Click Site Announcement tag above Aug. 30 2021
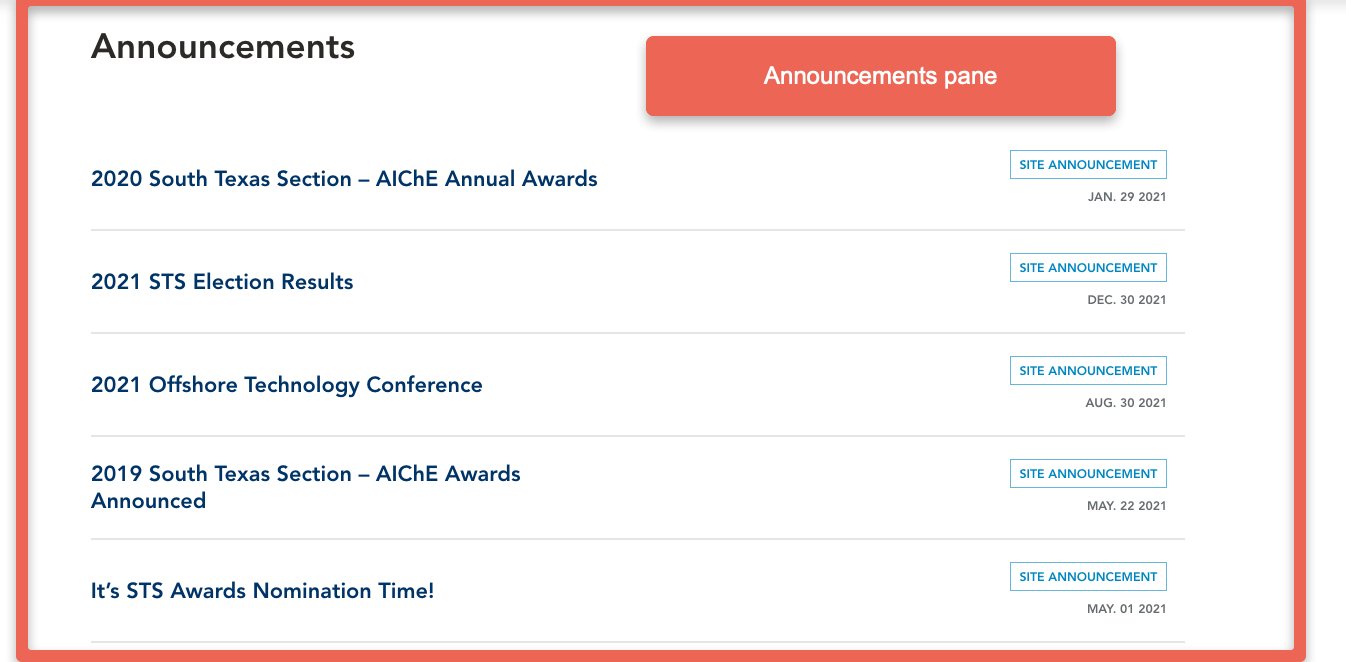 (1088, 371)
